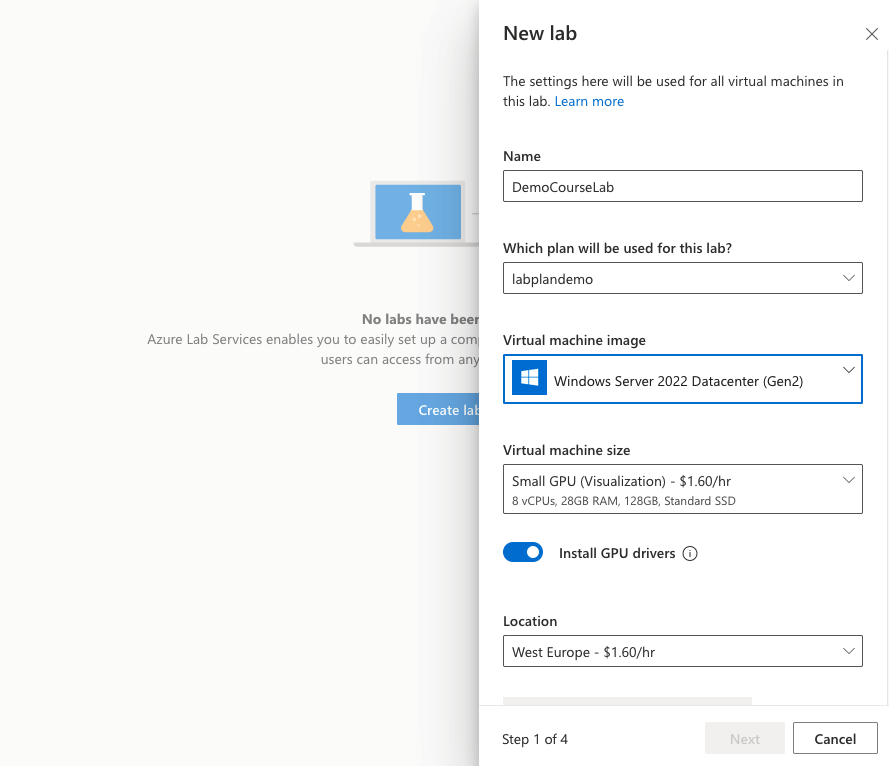Viewport: 889px width, 766px height.
Task: Close the New lab panel
Action: tap(871, 34)
